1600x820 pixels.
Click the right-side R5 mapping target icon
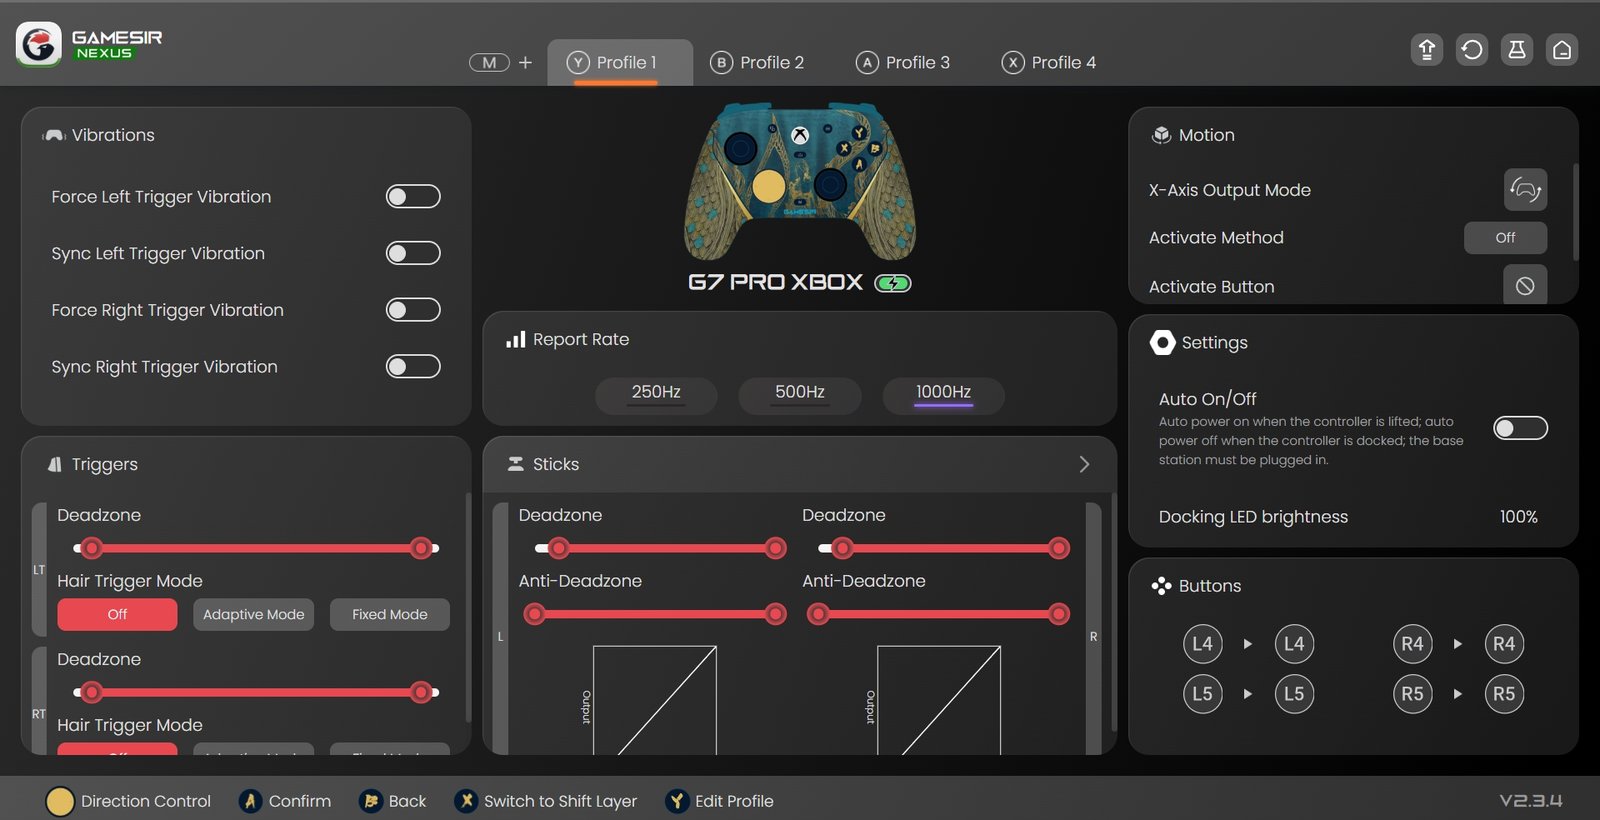pos(1504,694)
